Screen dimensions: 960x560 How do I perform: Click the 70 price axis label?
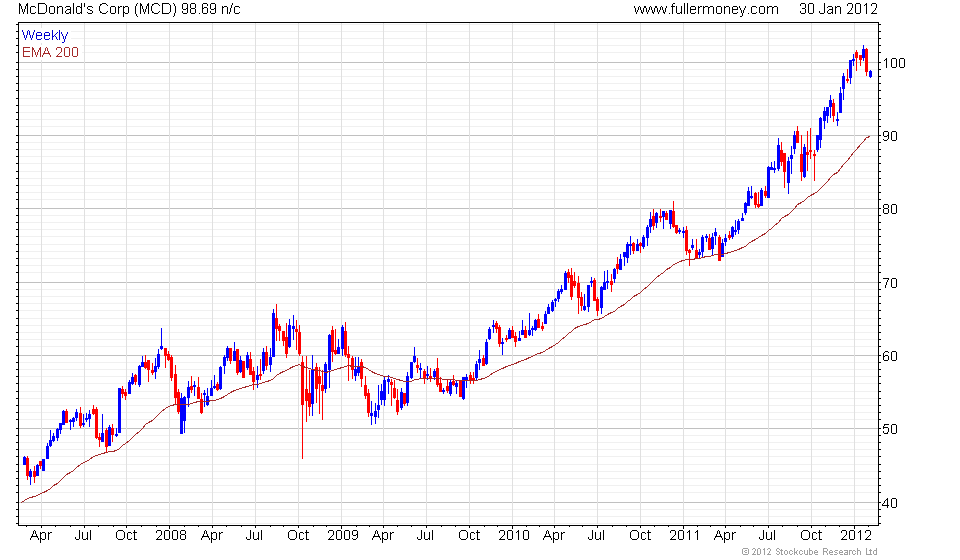coord(890,283)
